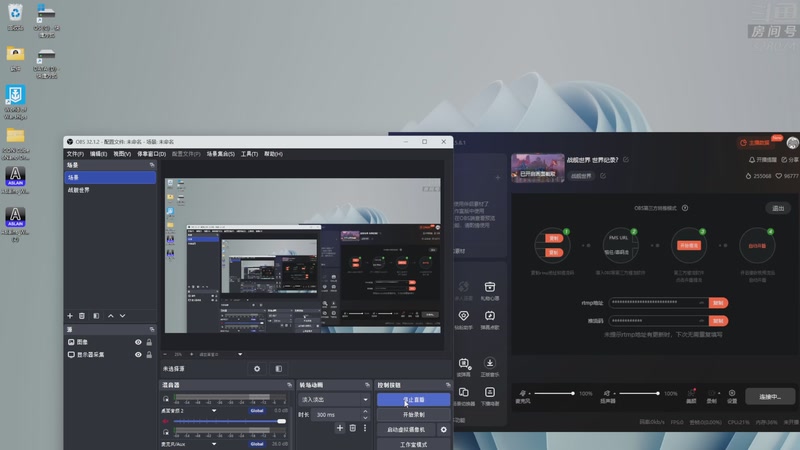The image size is (800, 450).
Task: Add a scene transition plus icon
Action: click(x=340, y=428)
